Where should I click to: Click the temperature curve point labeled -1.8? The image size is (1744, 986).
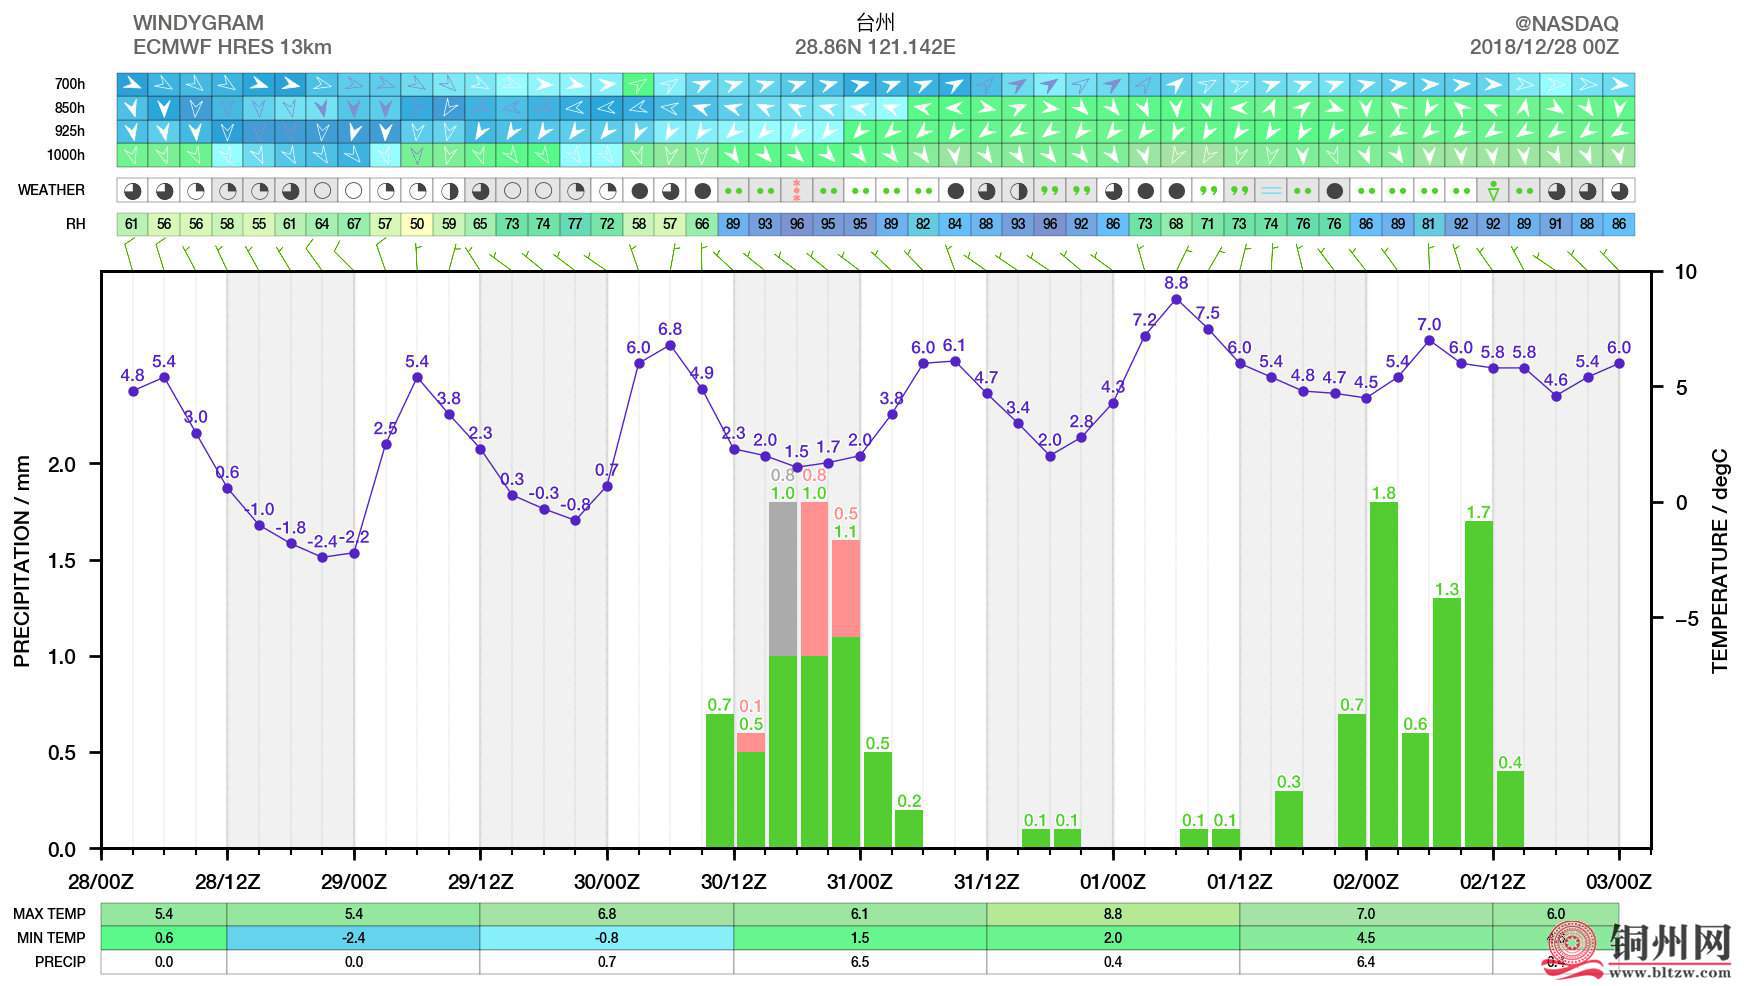click(291, 543)
